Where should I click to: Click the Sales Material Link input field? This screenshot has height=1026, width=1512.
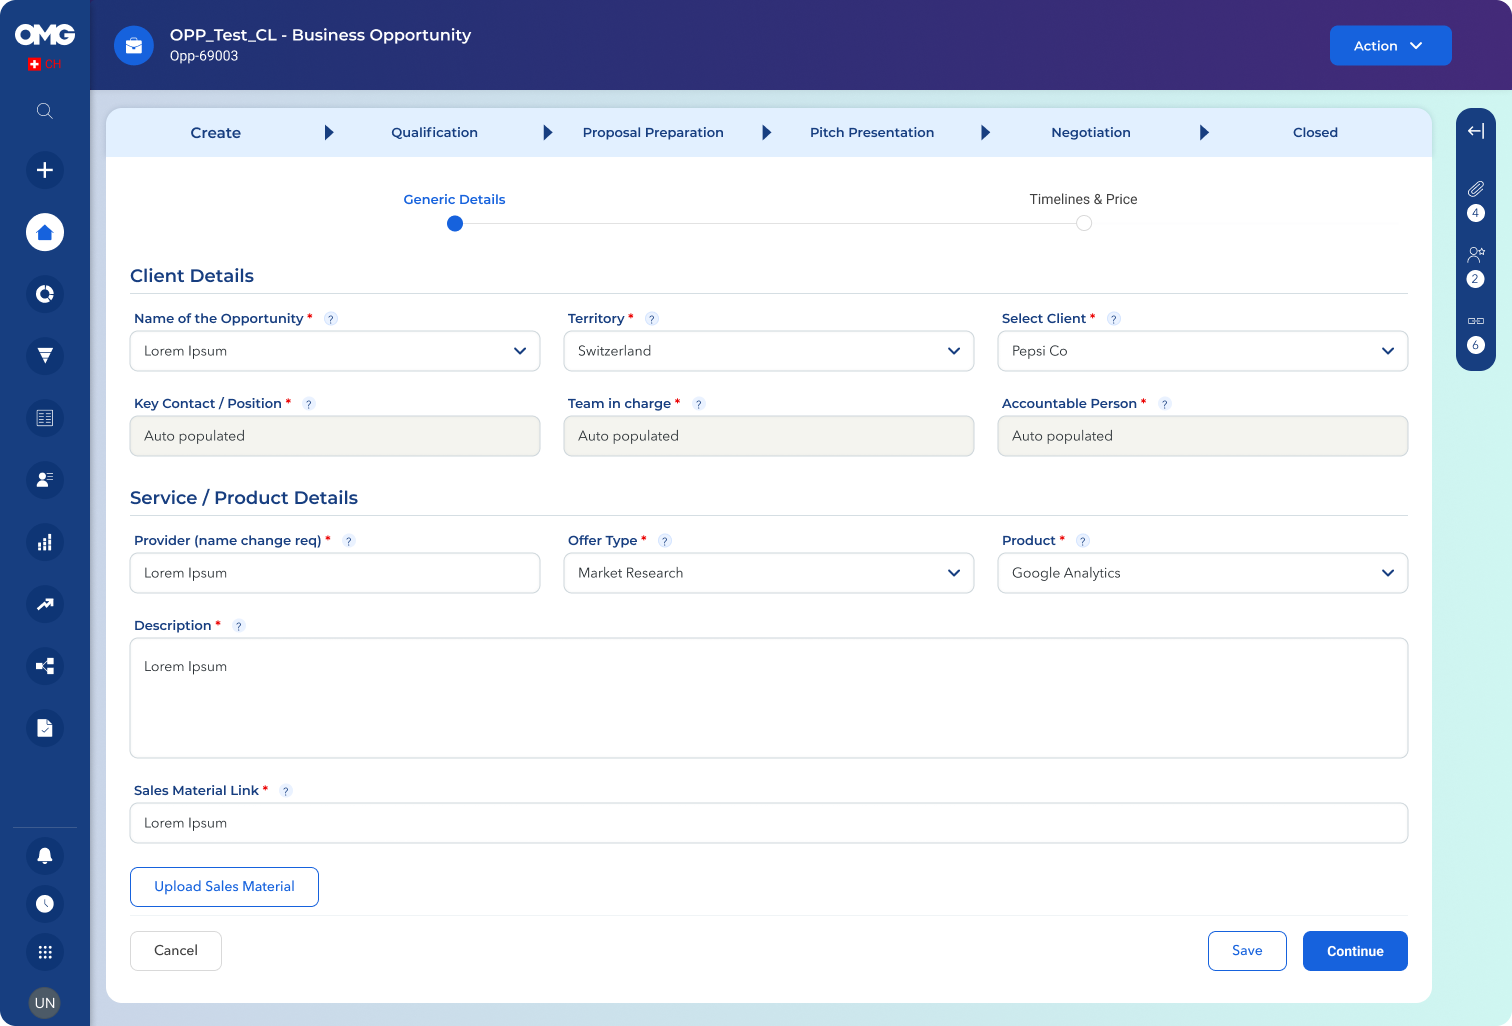click(768, 823)
